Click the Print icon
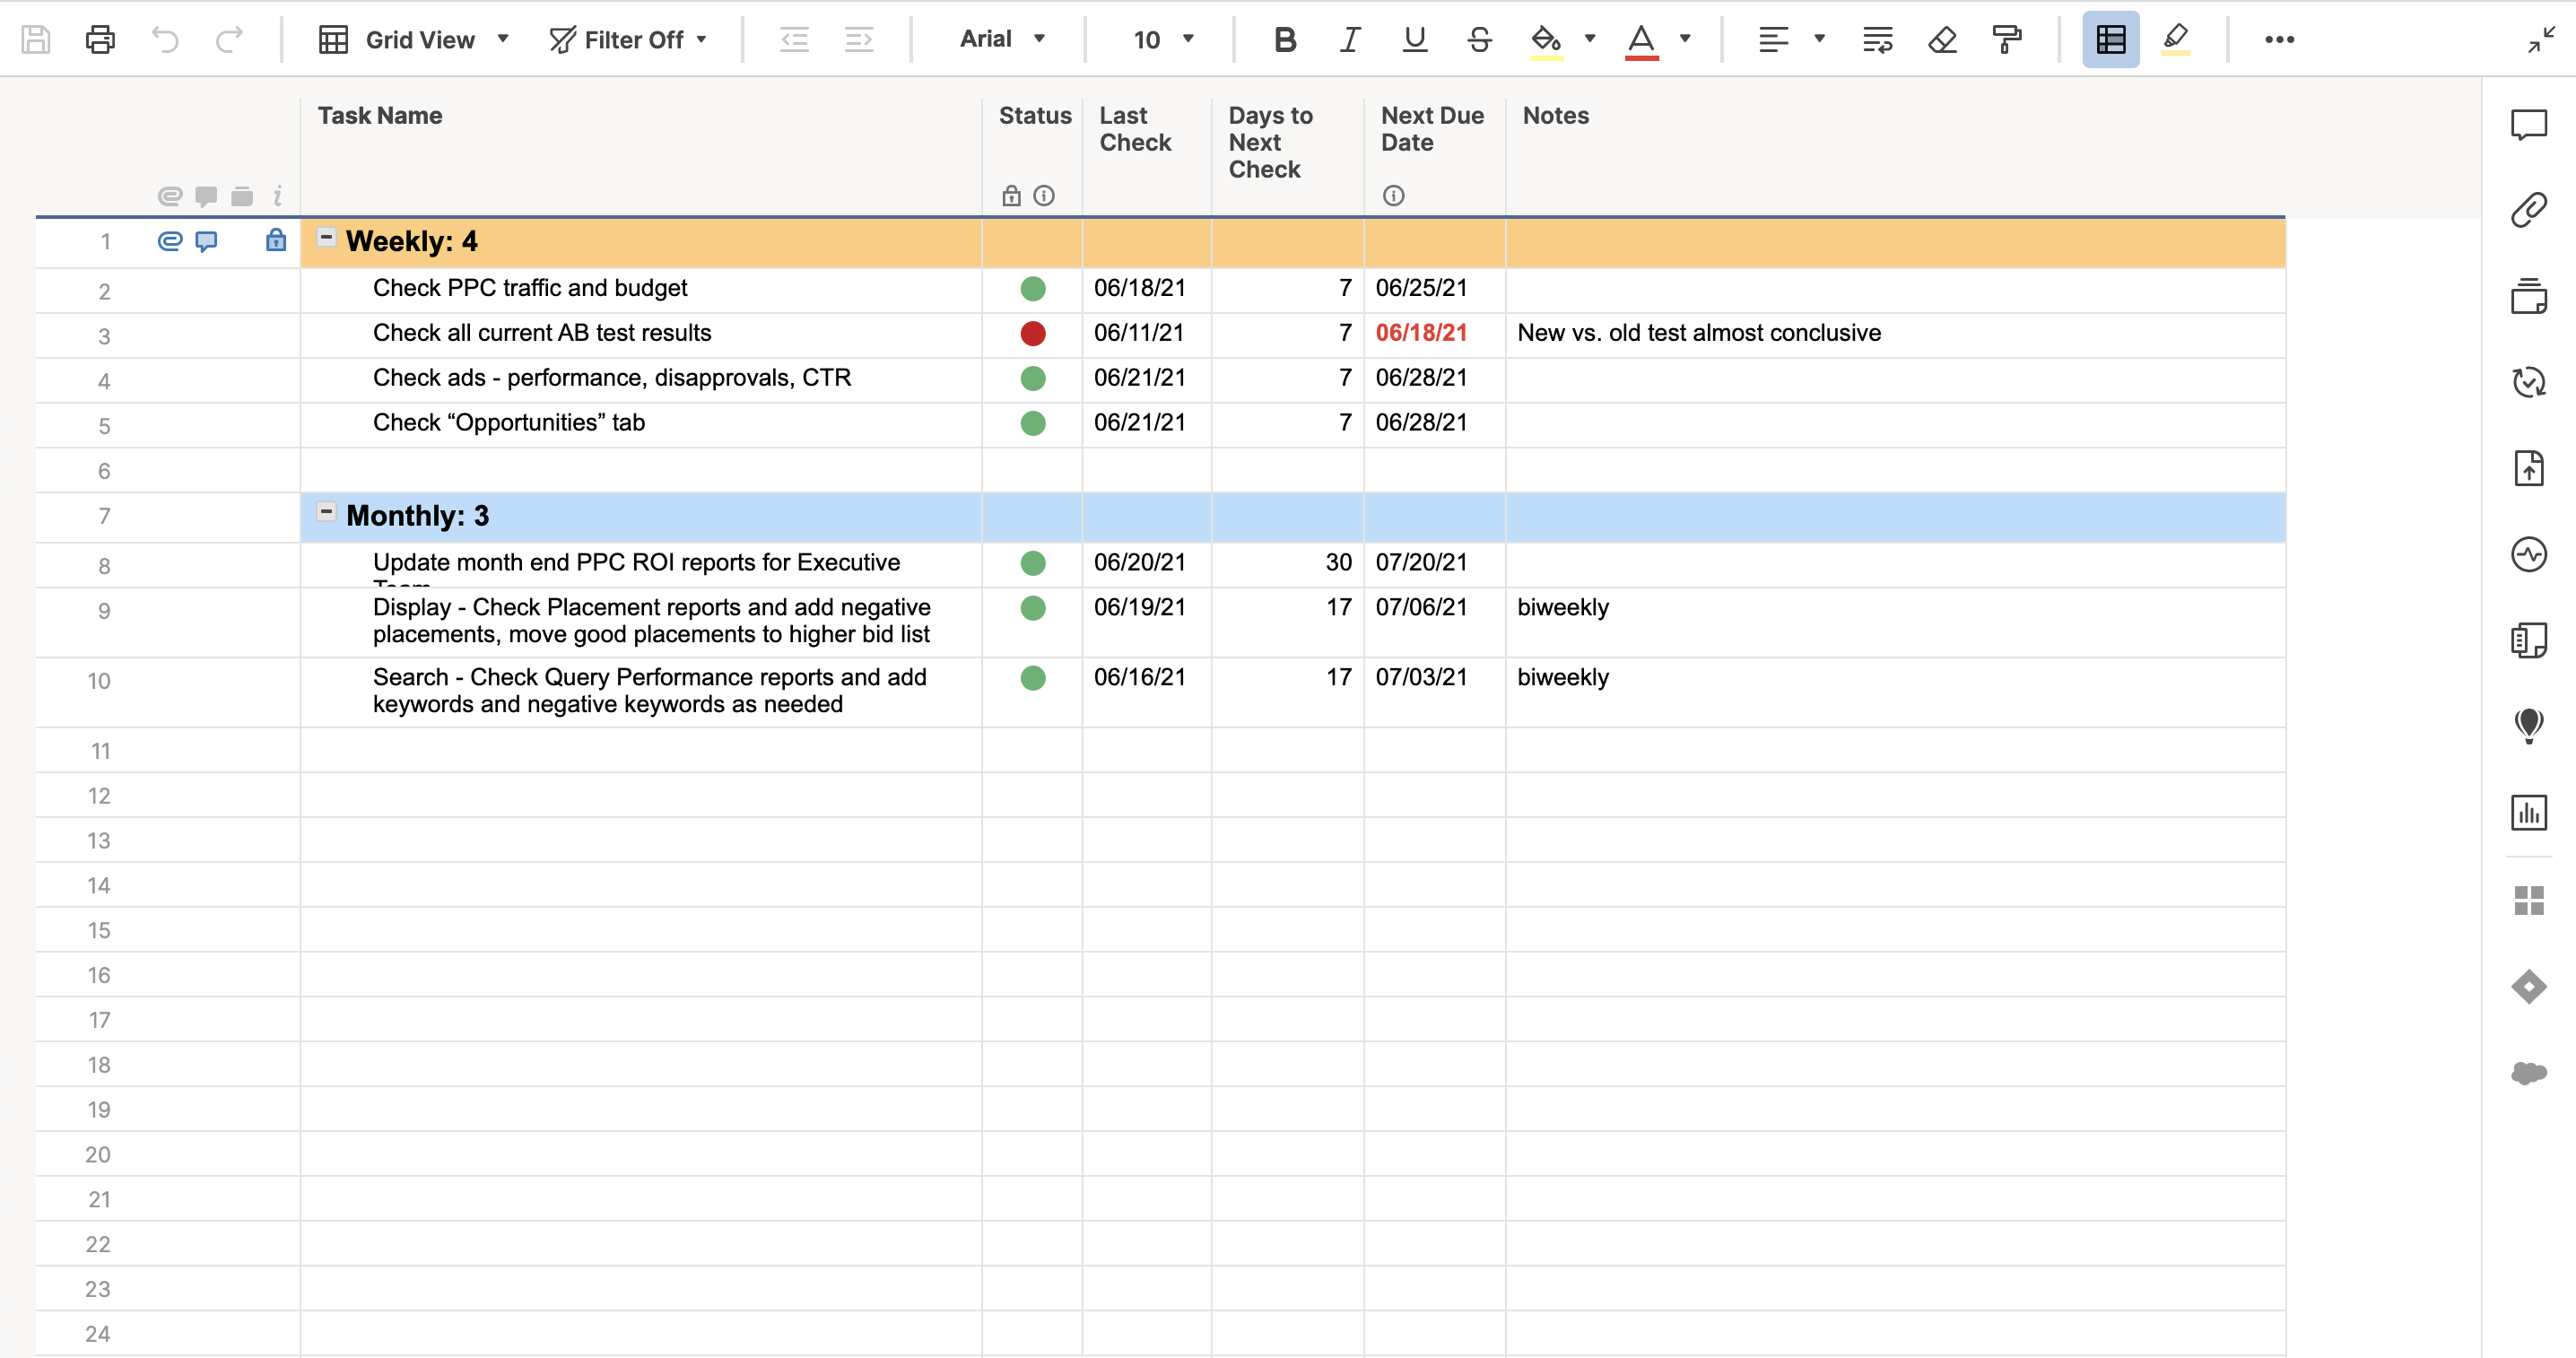Image resolution: width=2576 pixels, height=1358 pixels. pyautogui.click(x=100, y=39)
